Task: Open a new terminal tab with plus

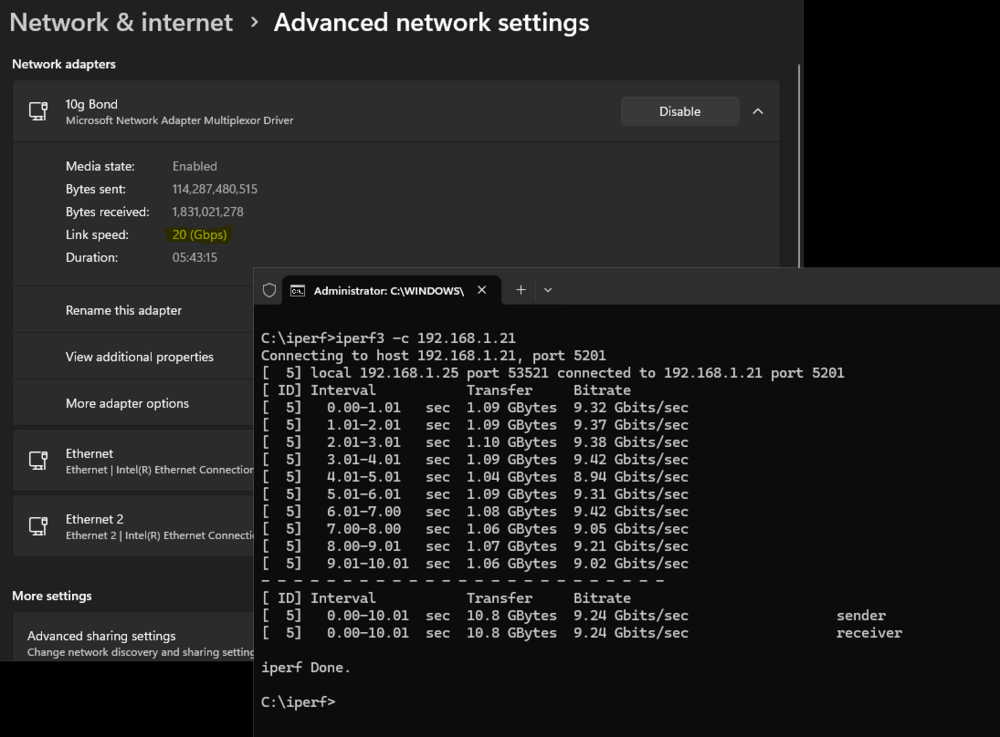Action: tap(520, 290)
